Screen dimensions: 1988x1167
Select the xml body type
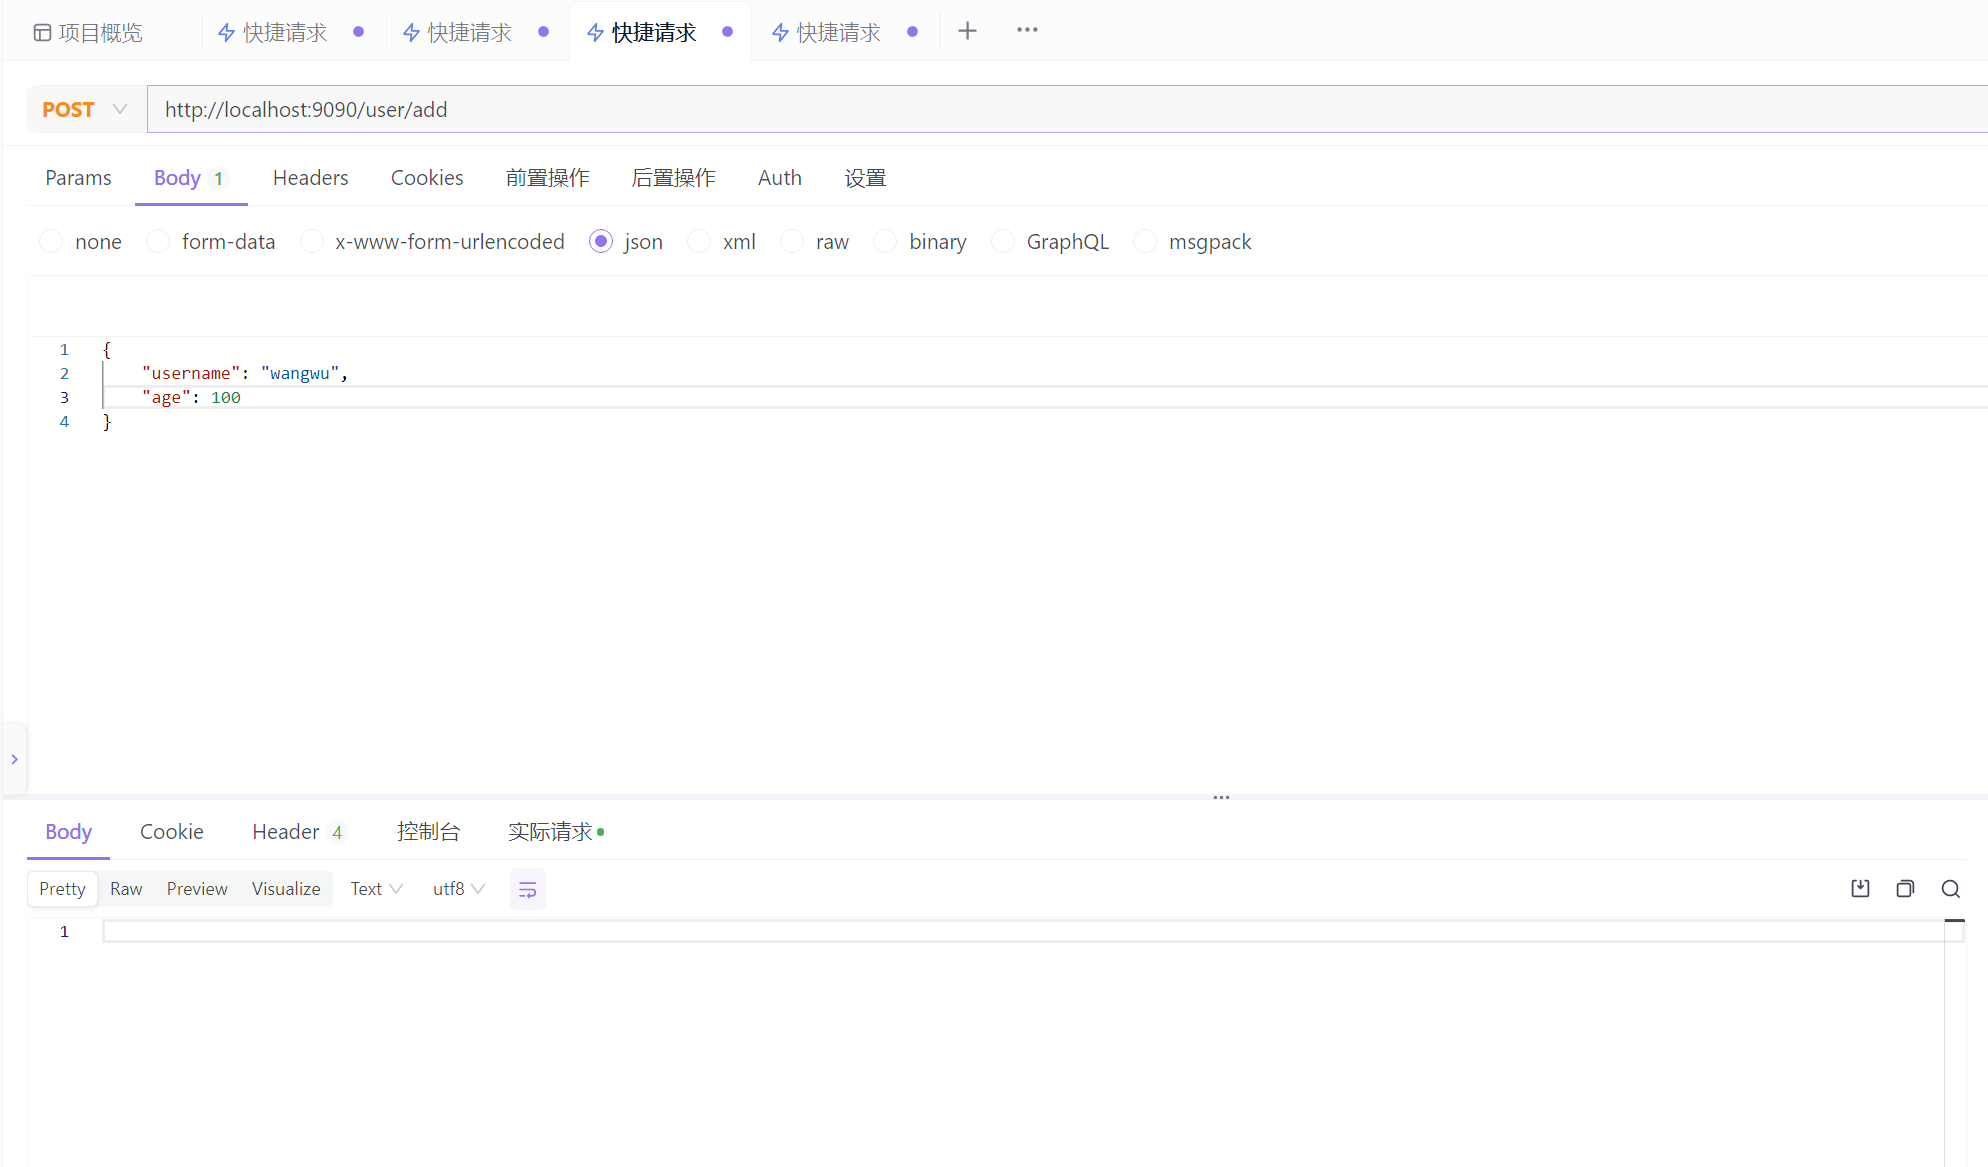point(722,242)
